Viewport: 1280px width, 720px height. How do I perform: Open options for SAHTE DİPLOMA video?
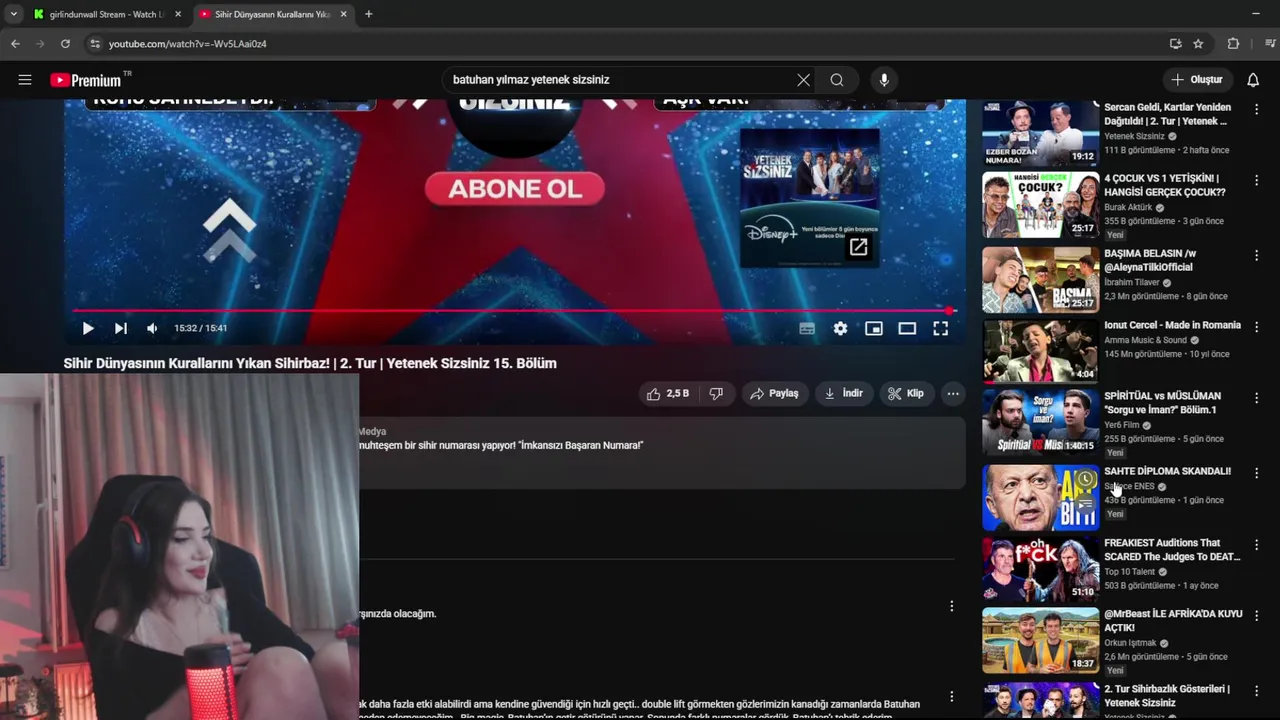point(1257,473)
